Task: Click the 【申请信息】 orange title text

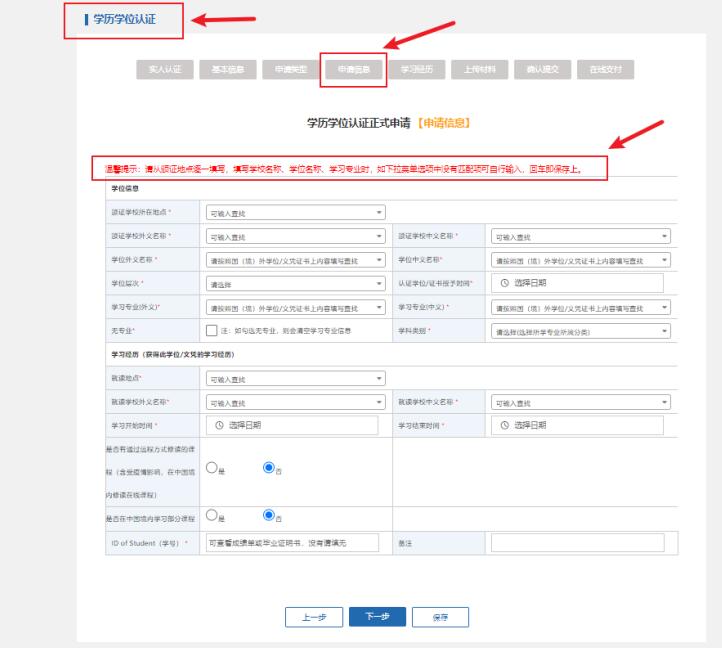Action: coord(444,123)
